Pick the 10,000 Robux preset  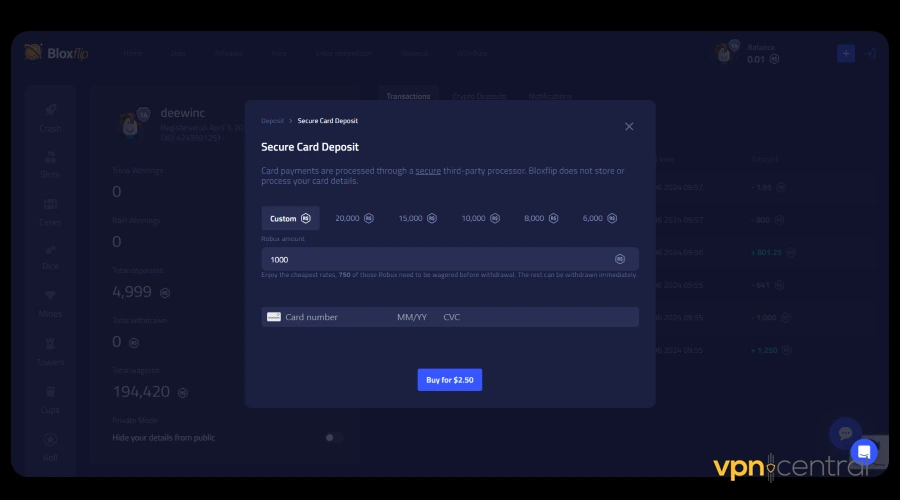click(x=480, y=218)
